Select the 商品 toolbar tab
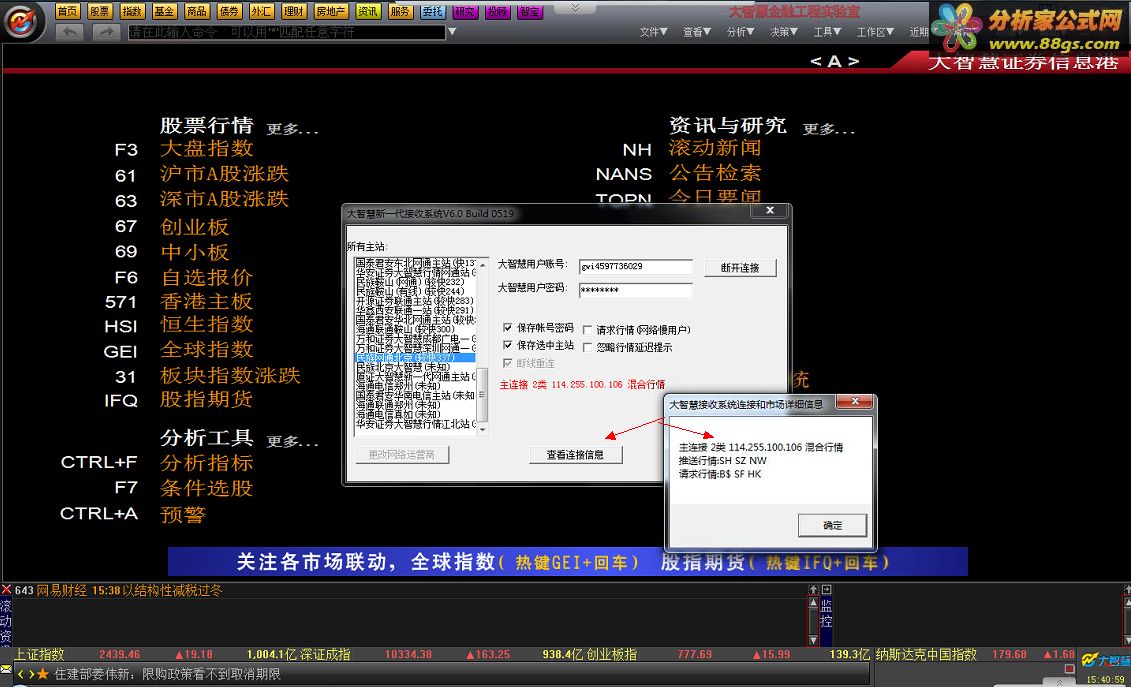This screenshot has height=687, width=1131. (x=196, y=12)
